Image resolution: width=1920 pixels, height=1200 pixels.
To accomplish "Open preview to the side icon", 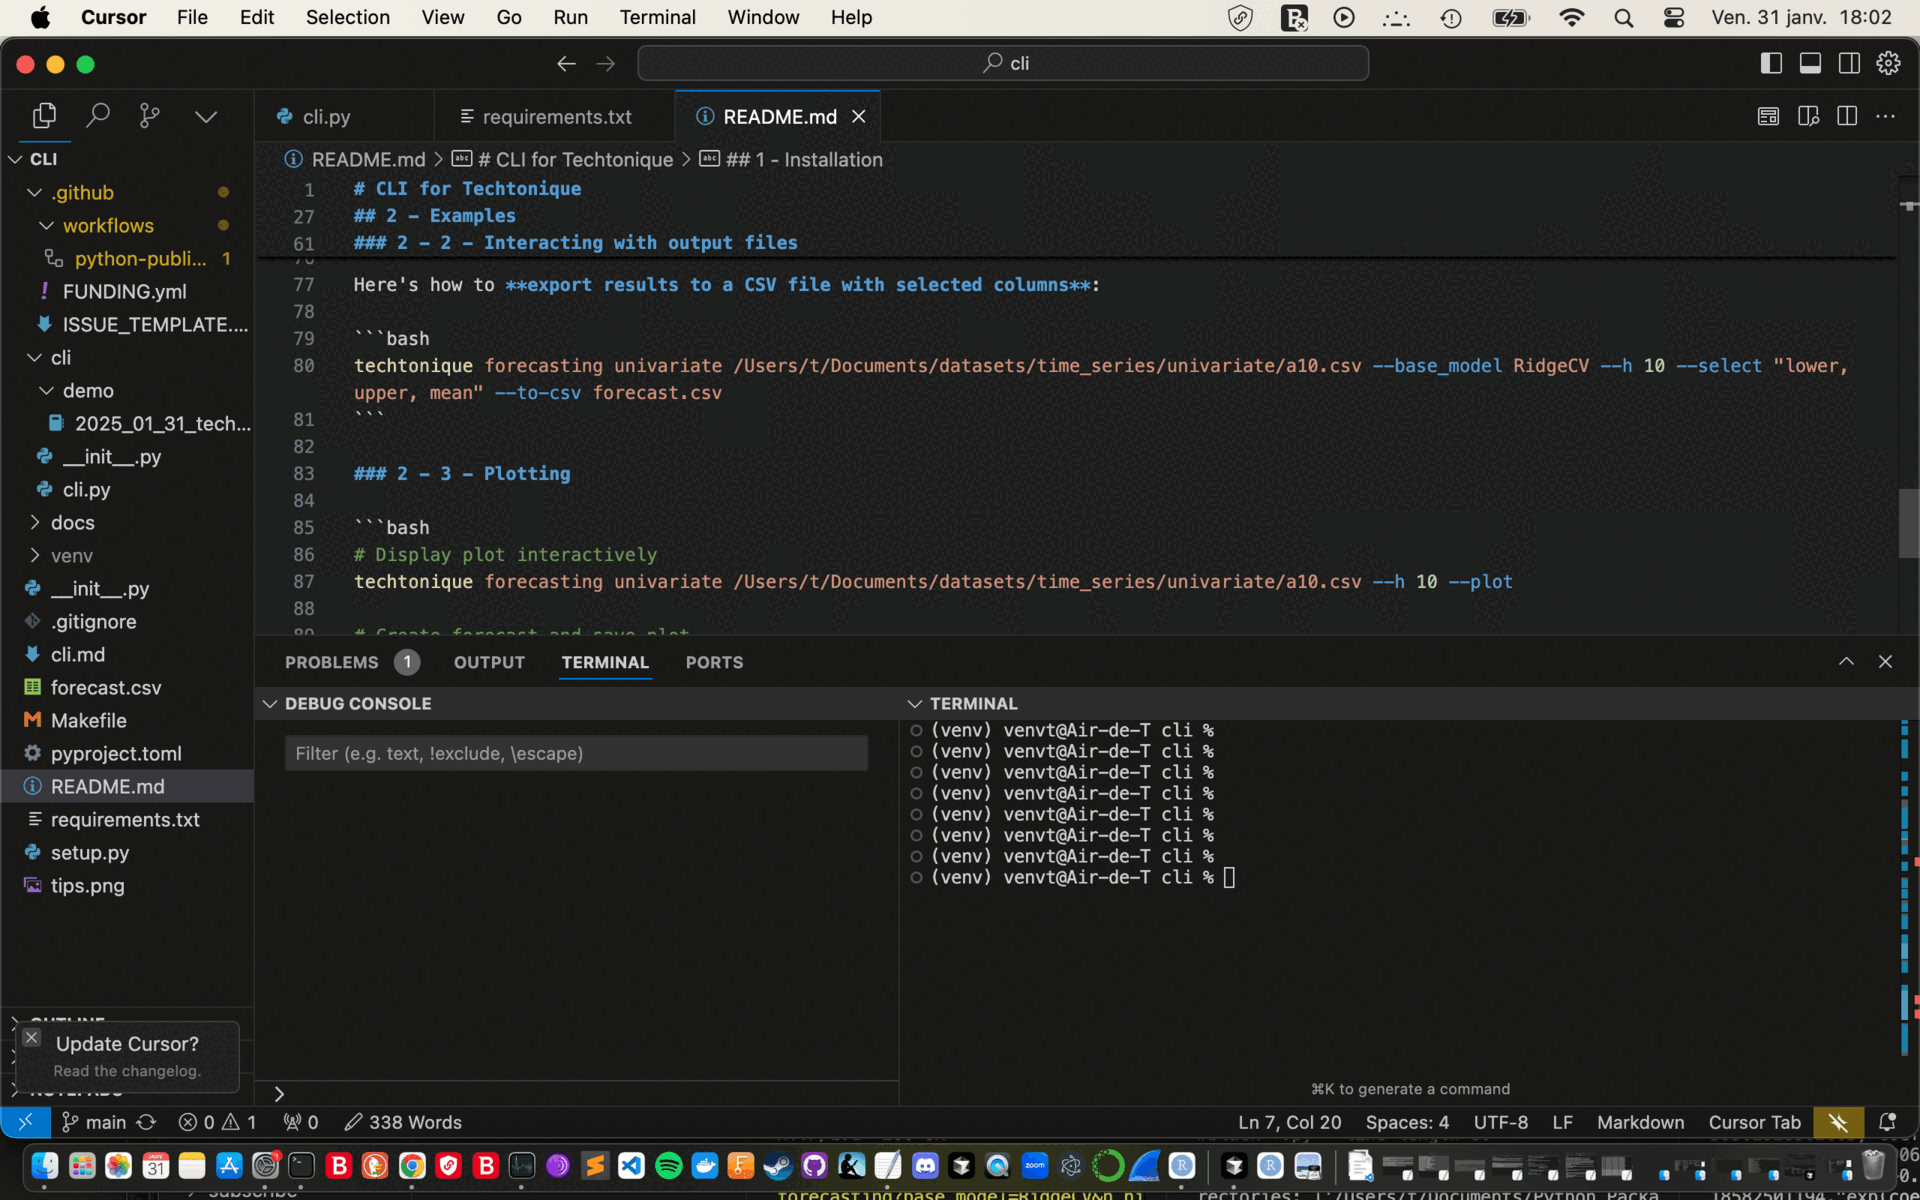I will (x=1808, y=117).
